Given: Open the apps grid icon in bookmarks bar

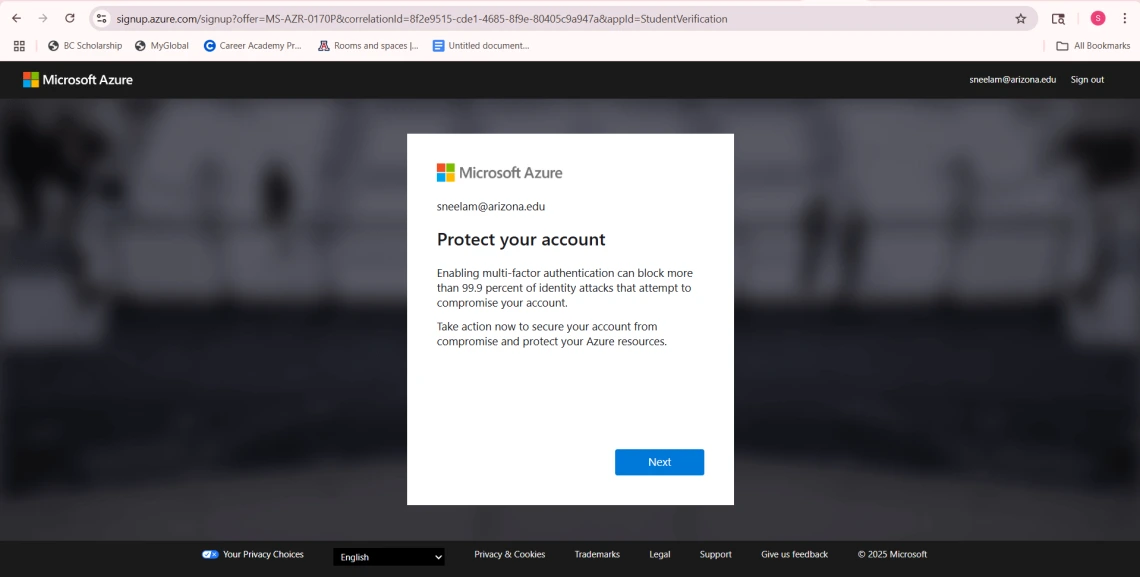Looking at the screenshot, I should pos(20,46).
